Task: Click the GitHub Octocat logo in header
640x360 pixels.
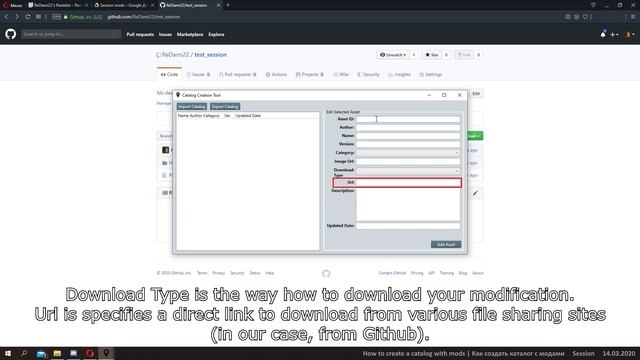Action: pos(11,34)
